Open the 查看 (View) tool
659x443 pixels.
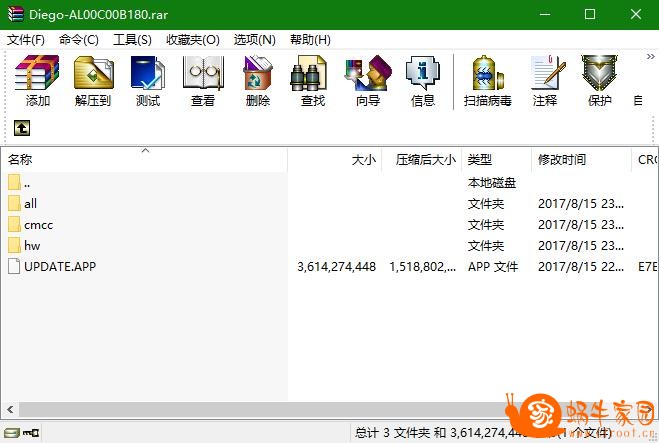[203, 81]
